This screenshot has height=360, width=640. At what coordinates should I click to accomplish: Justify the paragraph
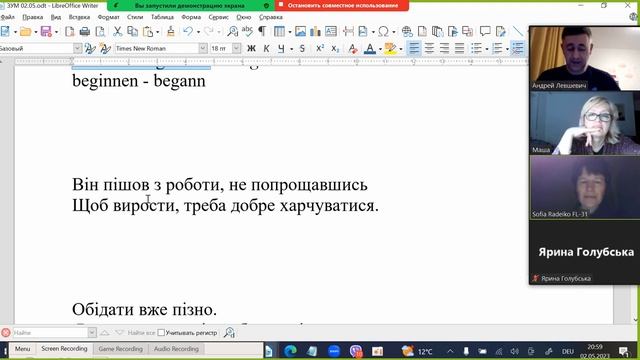(x=459, y=49)
